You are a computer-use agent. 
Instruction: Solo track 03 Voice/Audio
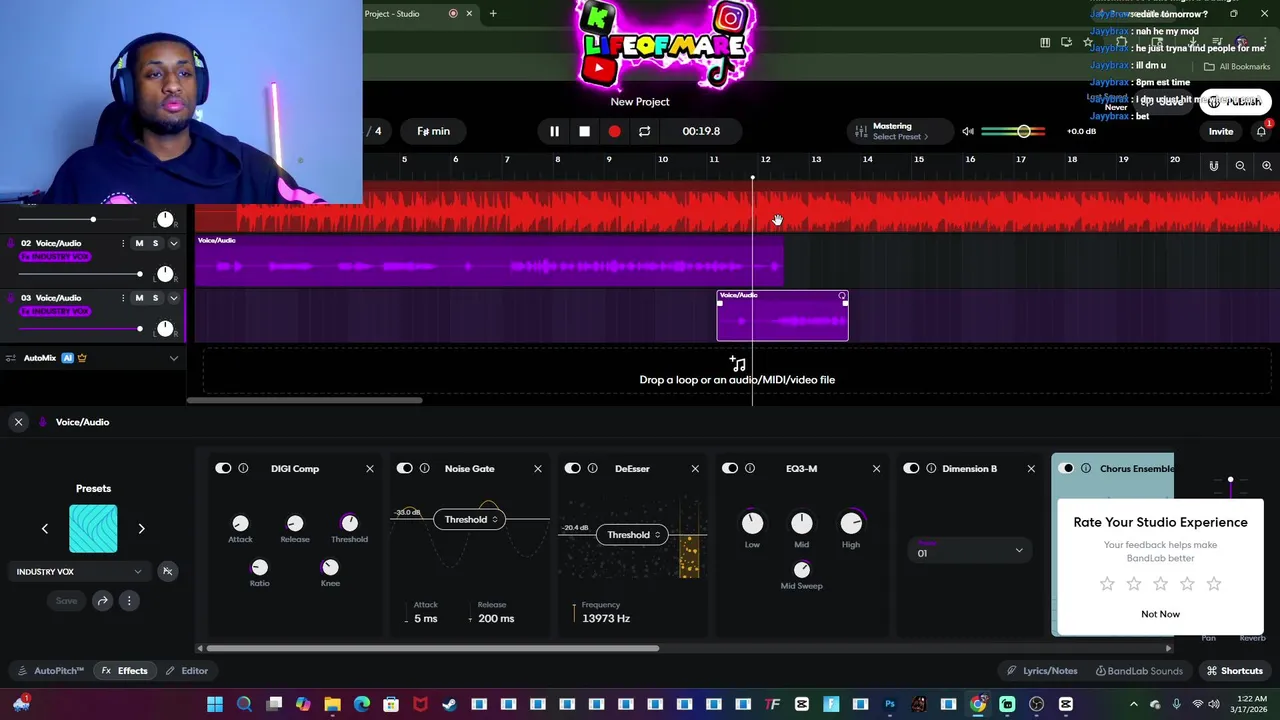tap(155, 298)
